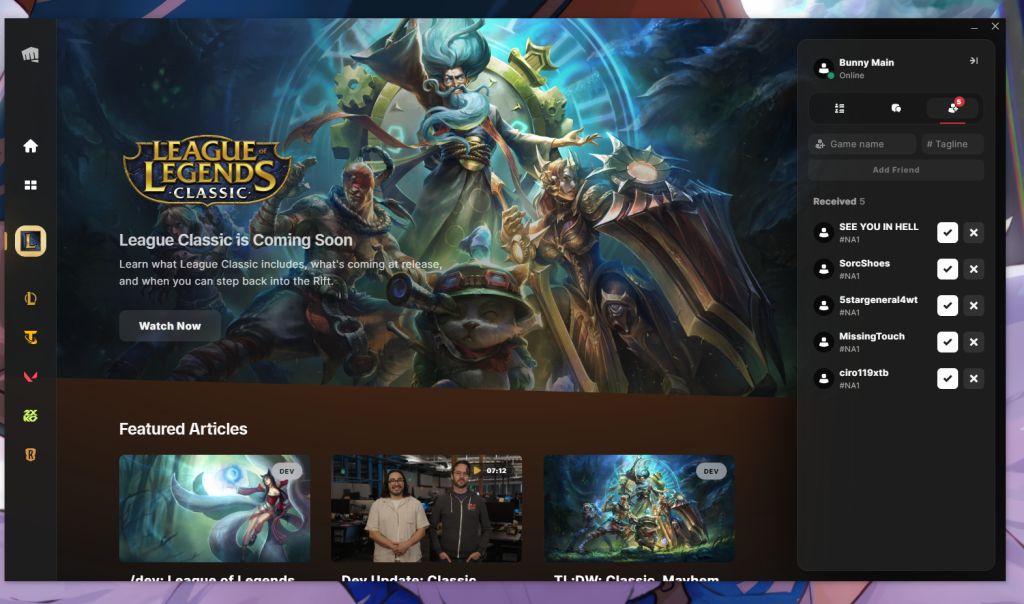Minimize the Riot Client window

click(x=974, y=27)
